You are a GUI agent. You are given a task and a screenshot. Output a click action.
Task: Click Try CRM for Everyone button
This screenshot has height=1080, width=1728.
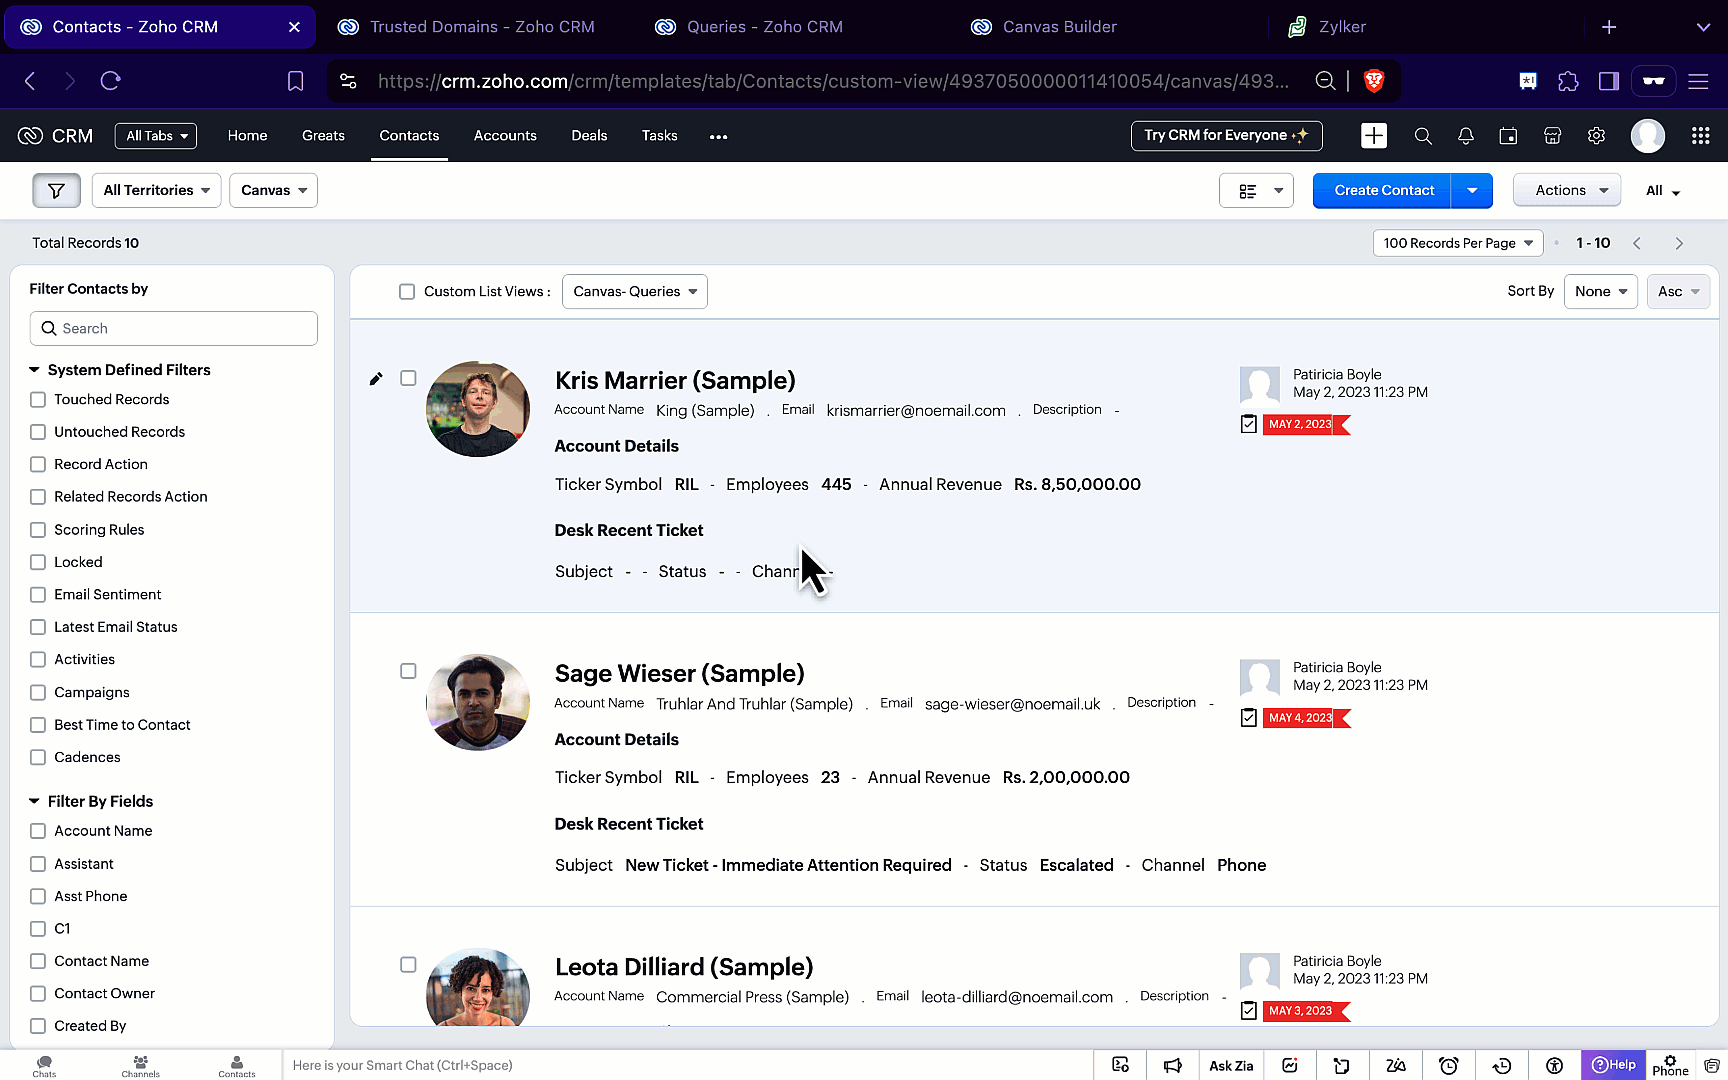click(x=1226, y=136)
